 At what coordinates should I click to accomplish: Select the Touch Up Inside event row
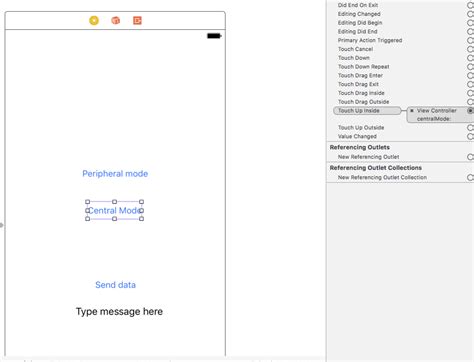[x=367, y=111]
